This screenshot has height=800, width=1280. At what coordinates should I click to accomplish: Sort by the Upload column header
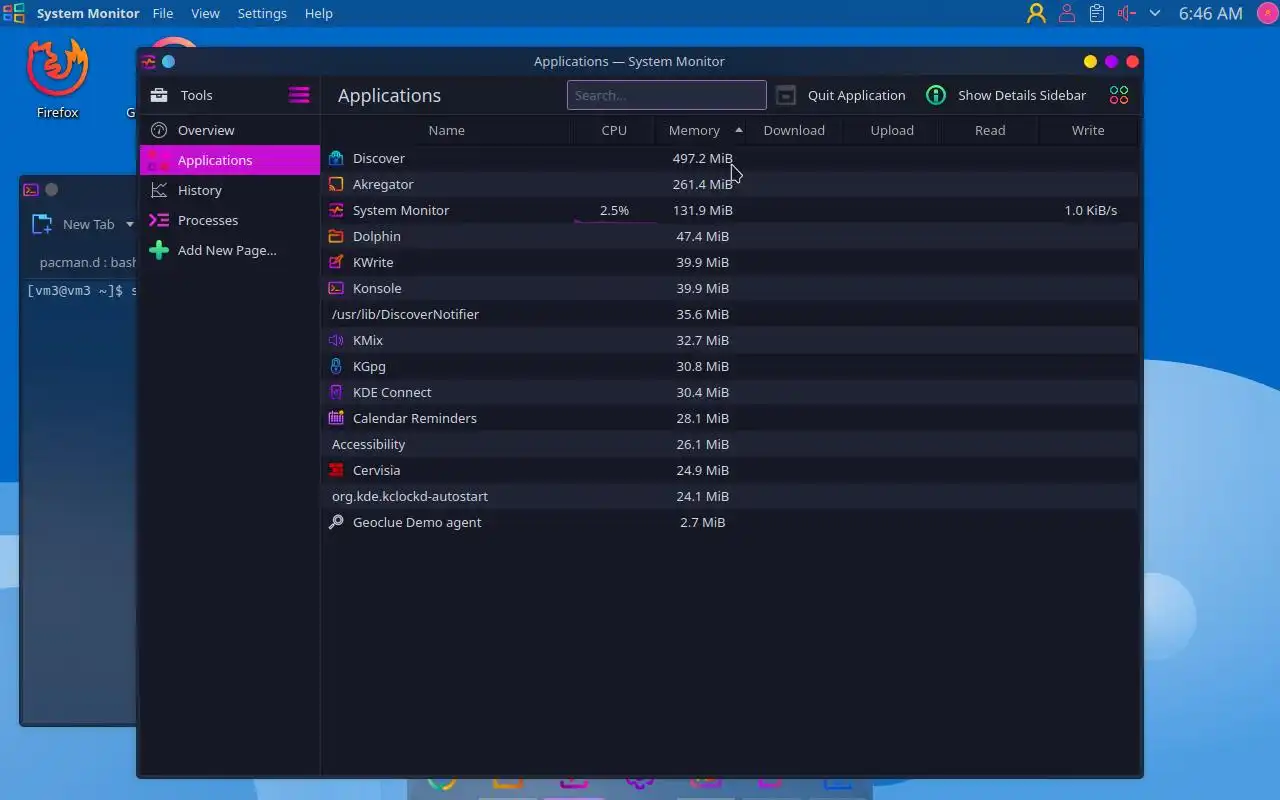(x=892, y=130)
